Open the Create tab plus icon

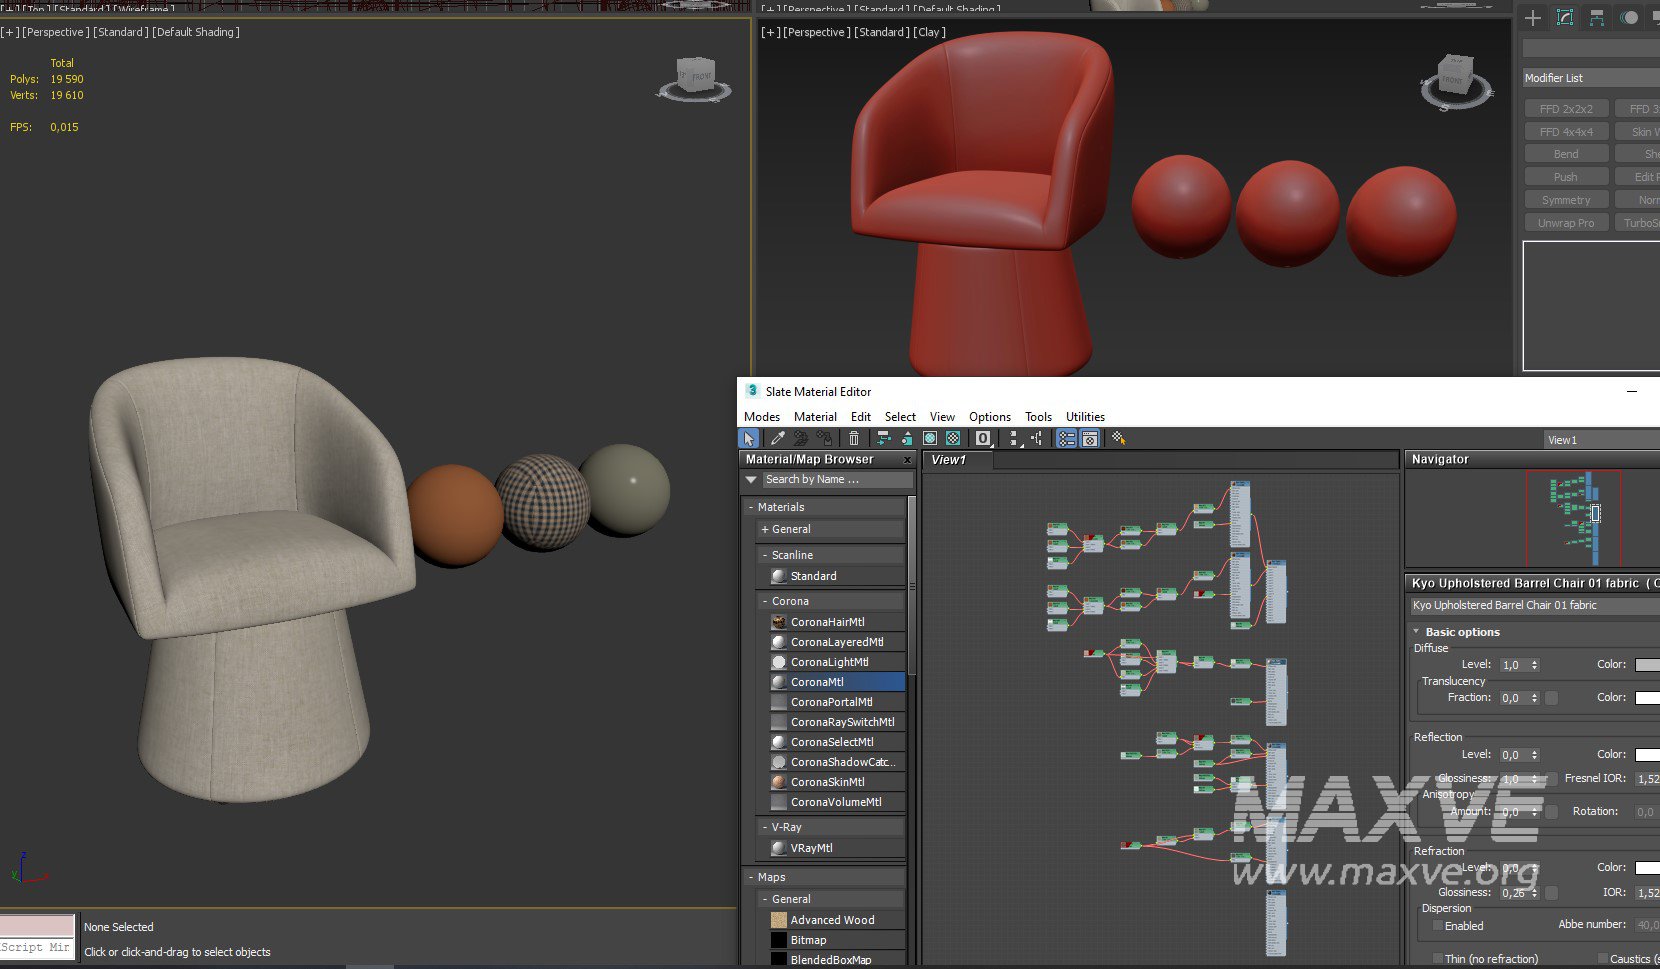pyautogui.click(x=1532, y=18)
